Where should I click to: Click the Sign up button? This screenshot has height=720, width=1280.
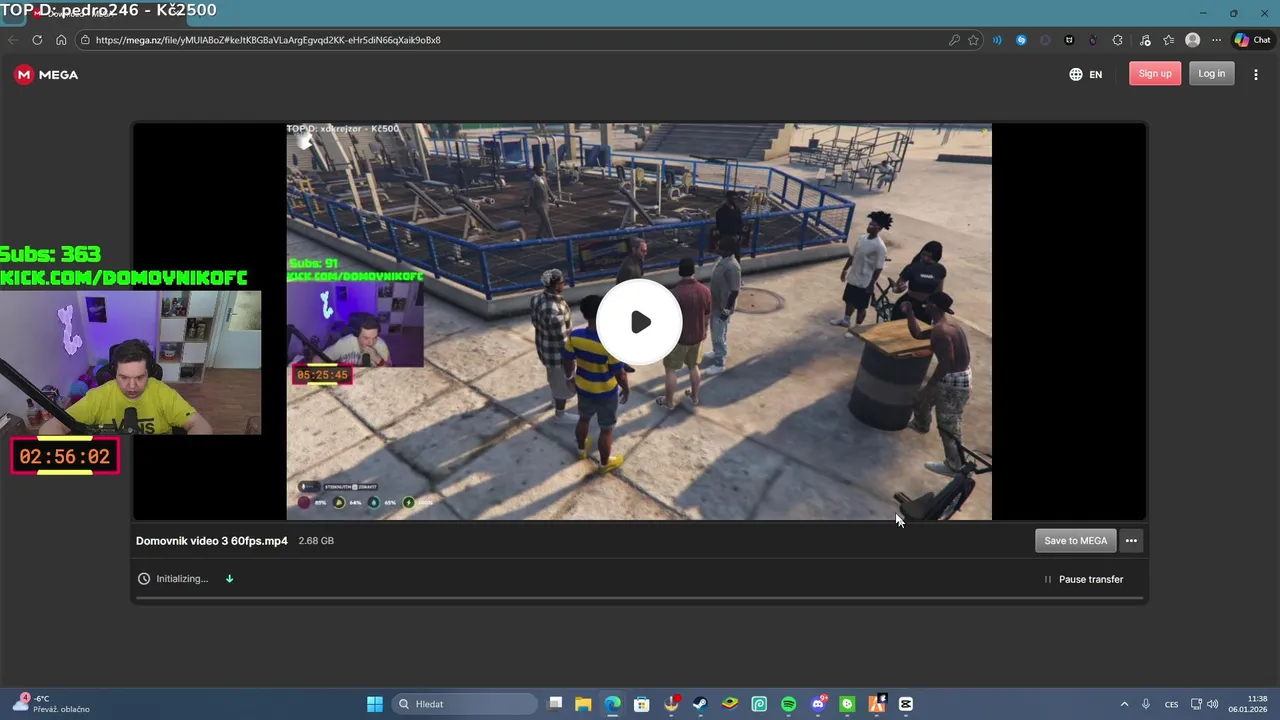pyautogui.click(x=1155, y=73)
